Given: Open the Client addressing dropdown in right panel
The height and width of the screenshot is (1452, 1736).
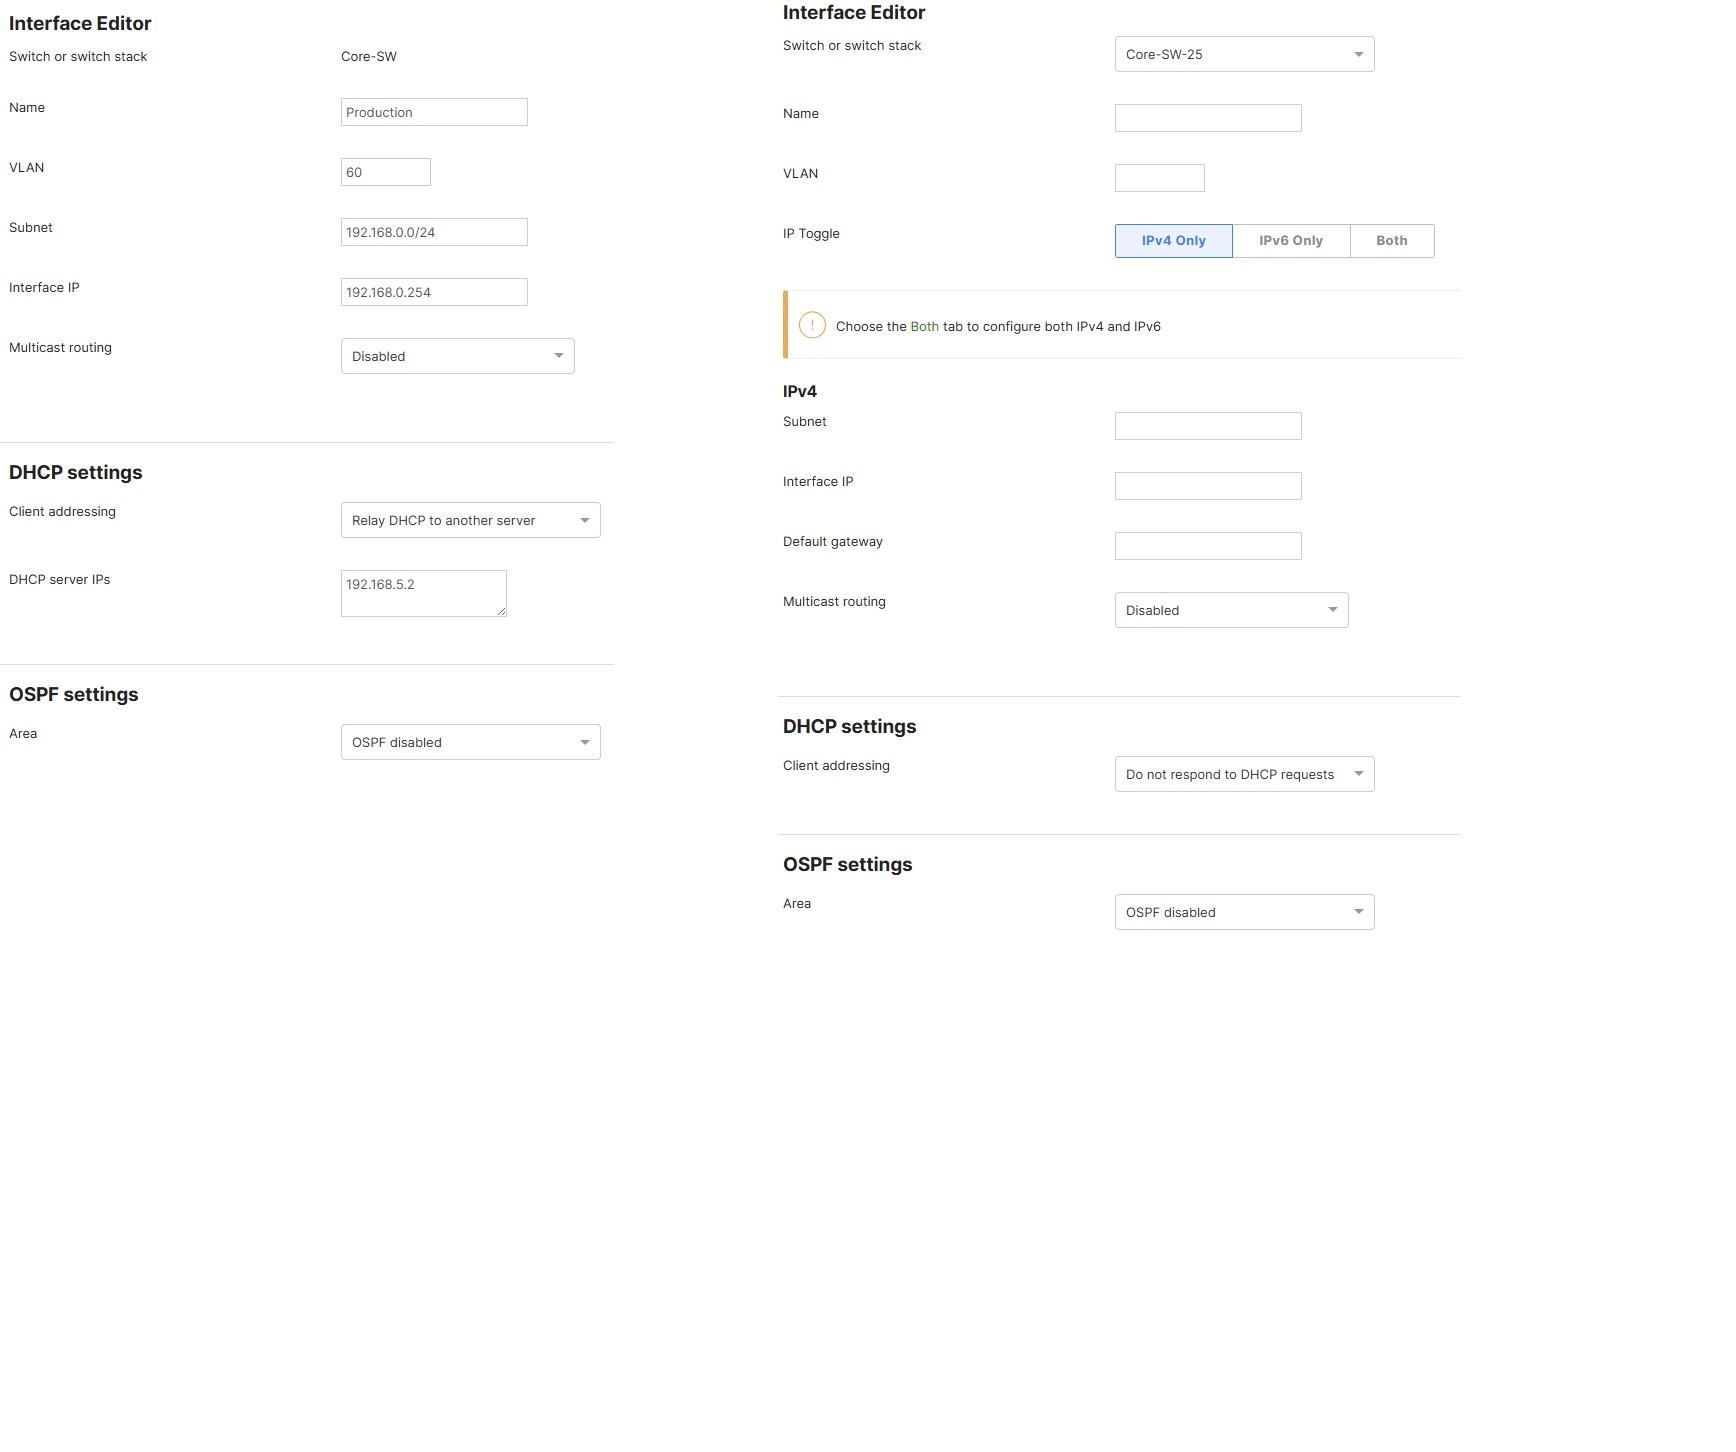Looking at the screenshot, I should (x=1244, y=774).
